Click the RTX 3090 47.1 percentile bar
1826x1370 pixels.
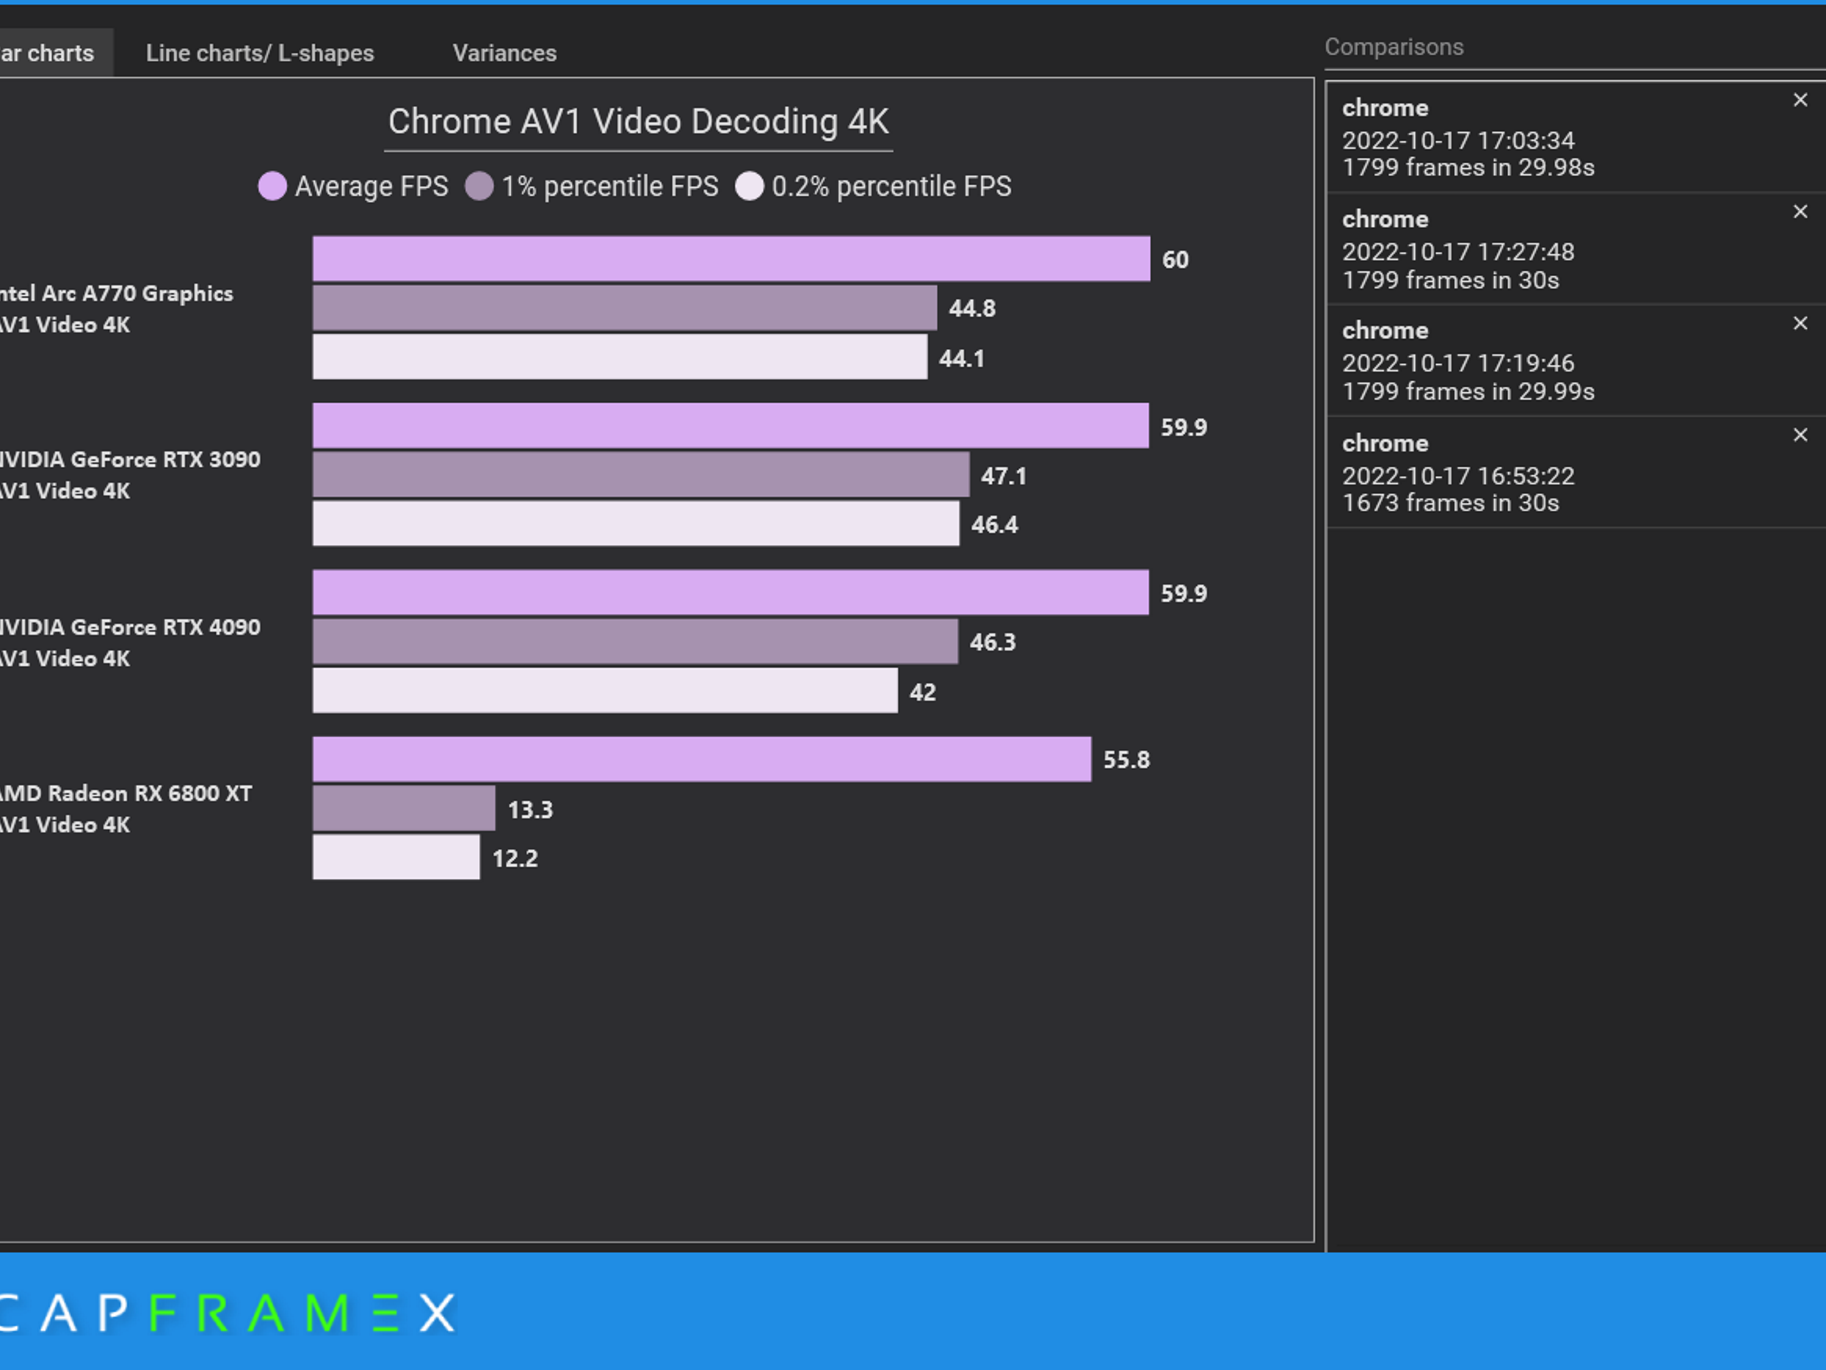click(x=641, y=475)
